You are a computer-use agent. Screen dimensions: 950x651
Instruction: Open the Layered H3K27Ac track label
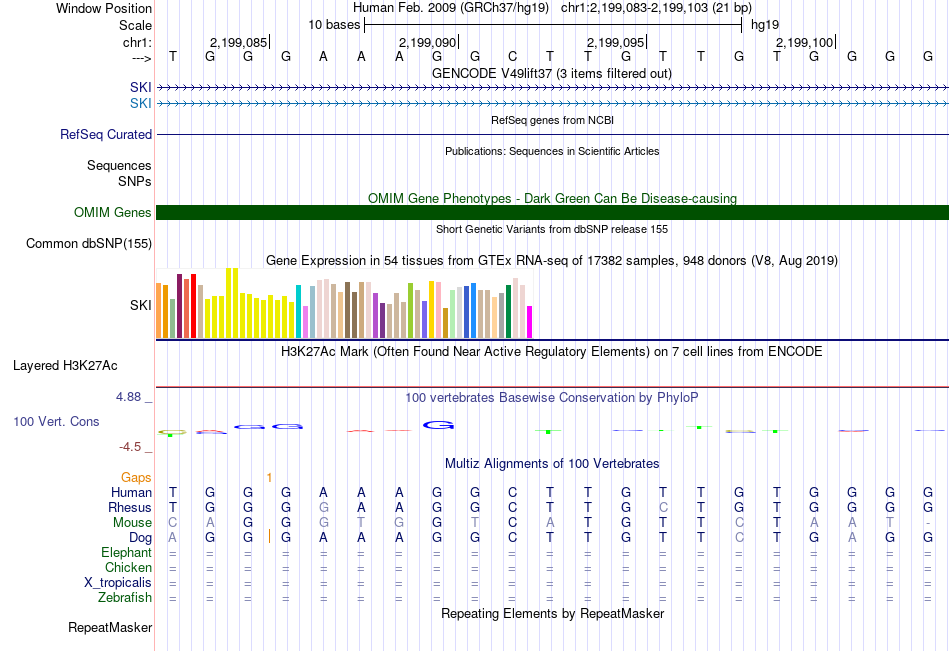tap(65, 365)
